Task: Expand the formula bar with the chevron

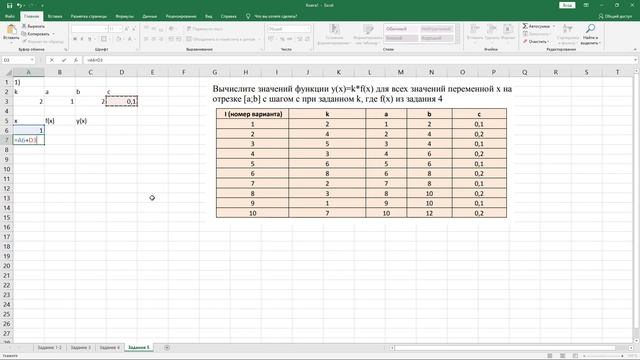Action: [636, 60]
